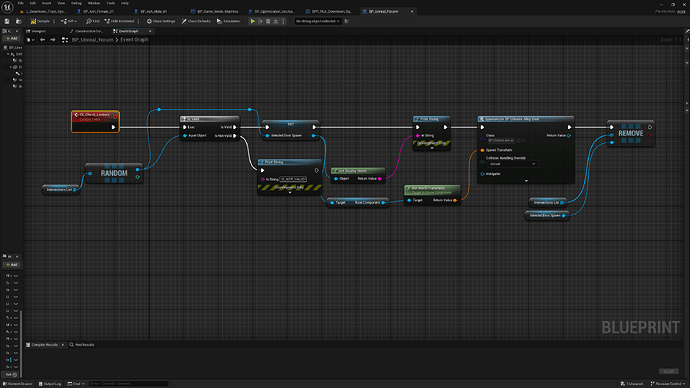Edit the In String field of Print String
Viewport: 690px width, 388px height.
pyautogui.click(x=293, y=179)
